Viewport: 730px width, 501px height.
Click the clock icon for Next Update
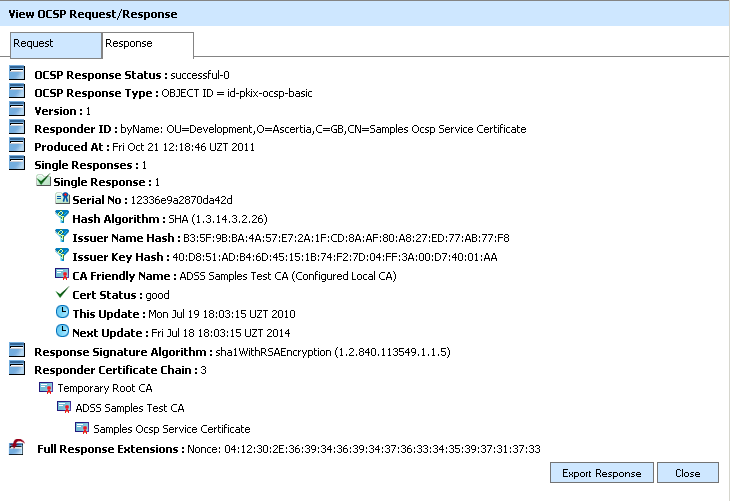[x=62, y=331]
